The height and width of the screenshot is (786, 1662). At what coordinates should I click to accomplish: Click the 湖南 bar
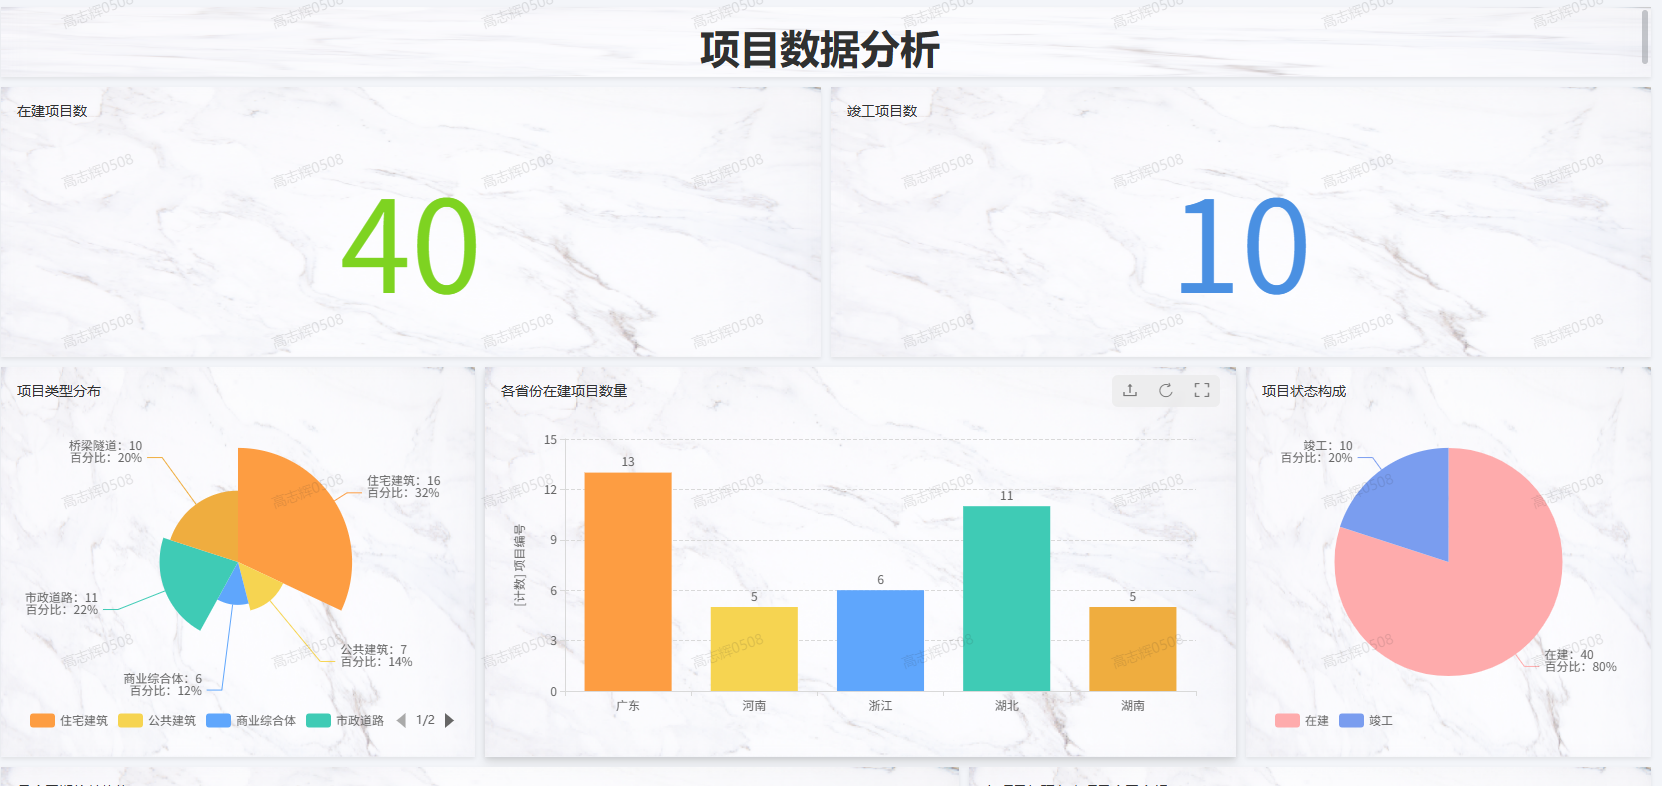point(1133,649)
